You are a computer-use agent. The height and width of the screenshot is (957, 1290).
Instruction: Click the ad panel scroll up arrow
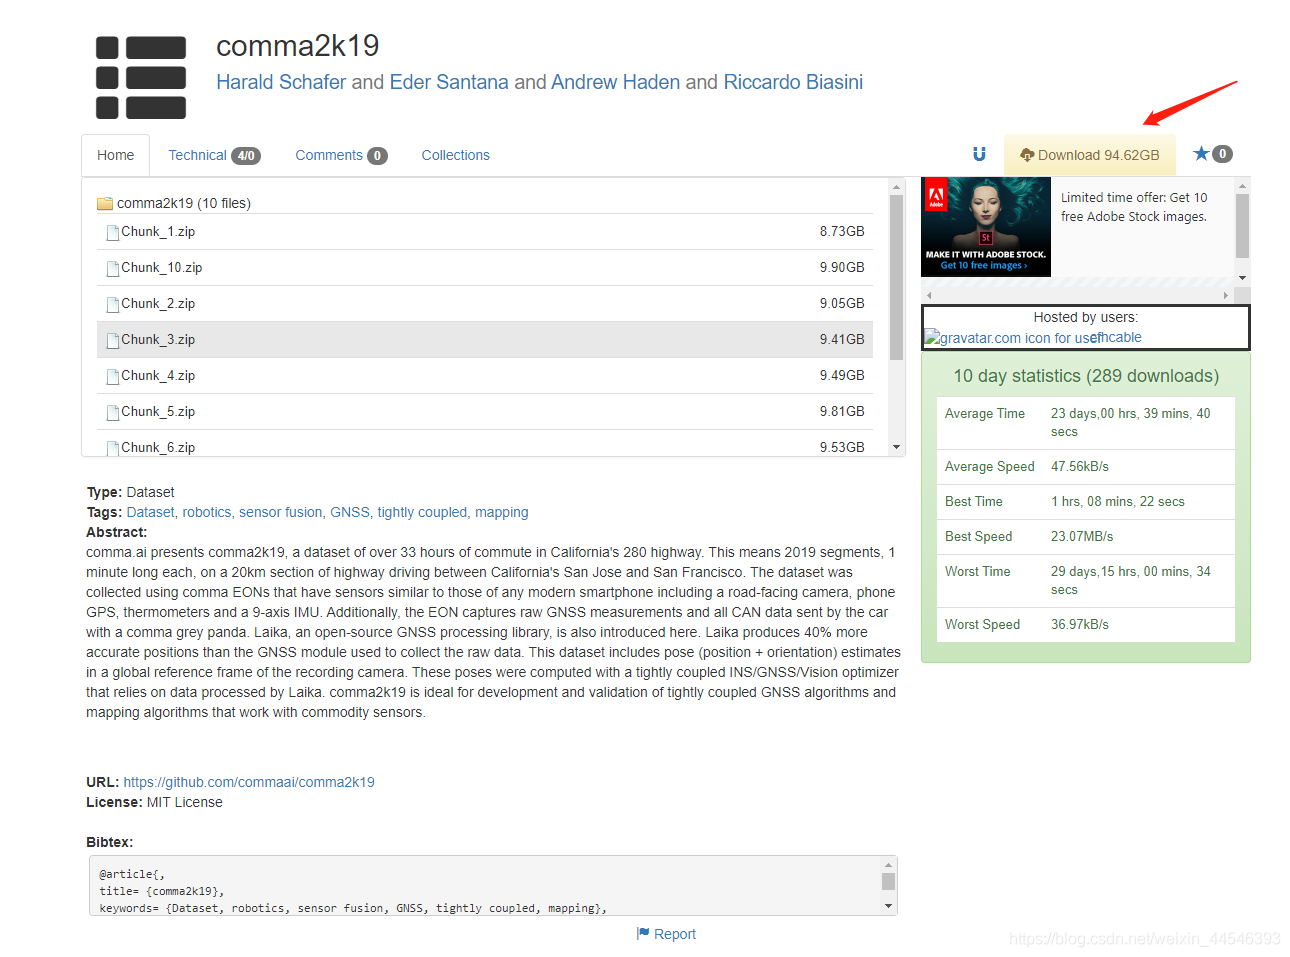pos(1242,186)
